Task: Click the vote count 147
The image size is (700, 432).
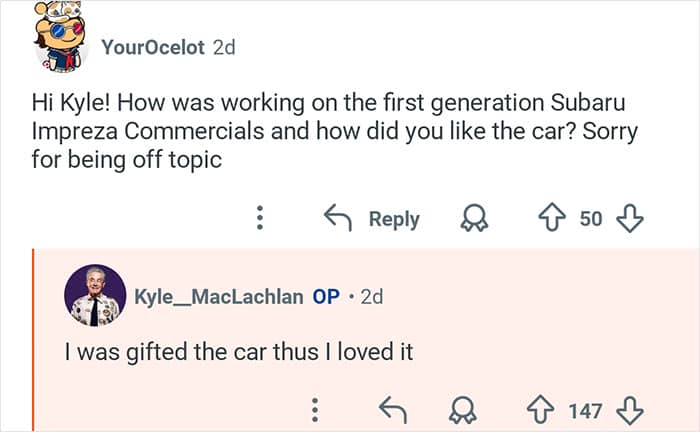Action: click(585, 410)
